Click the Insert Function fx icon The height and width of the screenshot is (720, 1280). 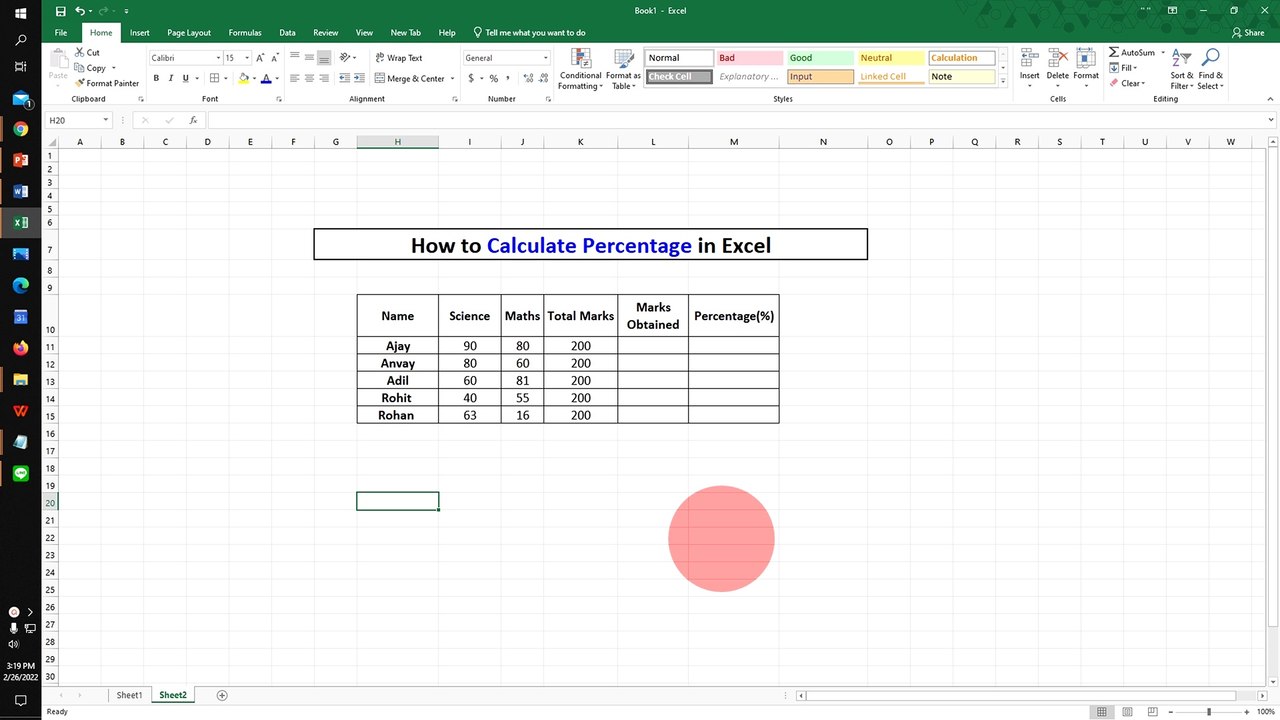[193, 120]
